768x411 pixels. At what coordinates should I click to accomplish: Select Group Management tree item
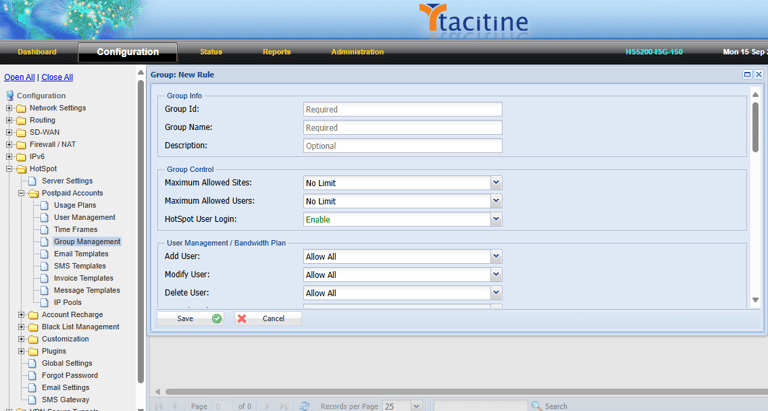[87, 242]
